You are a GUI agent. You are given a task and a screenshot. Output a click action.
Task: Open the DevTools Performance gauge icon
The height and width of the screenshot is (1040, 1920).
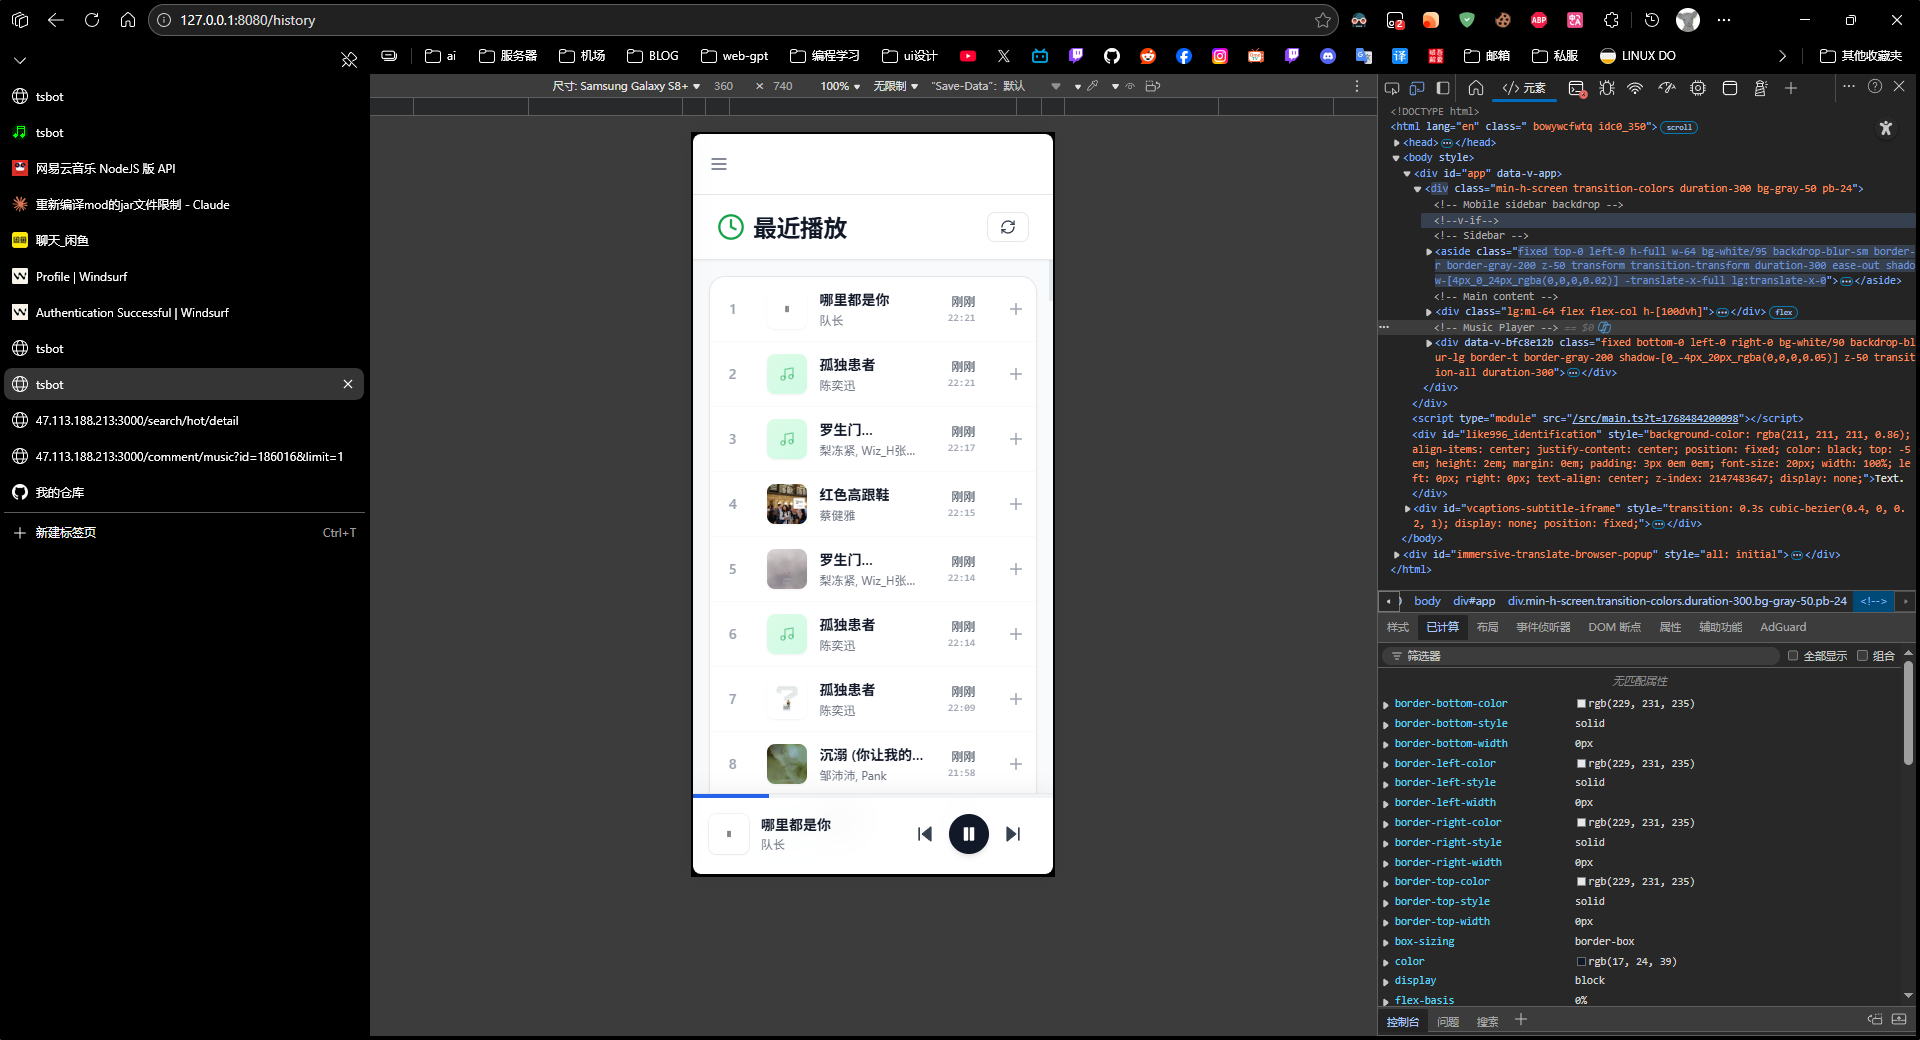pos(1666,88)
